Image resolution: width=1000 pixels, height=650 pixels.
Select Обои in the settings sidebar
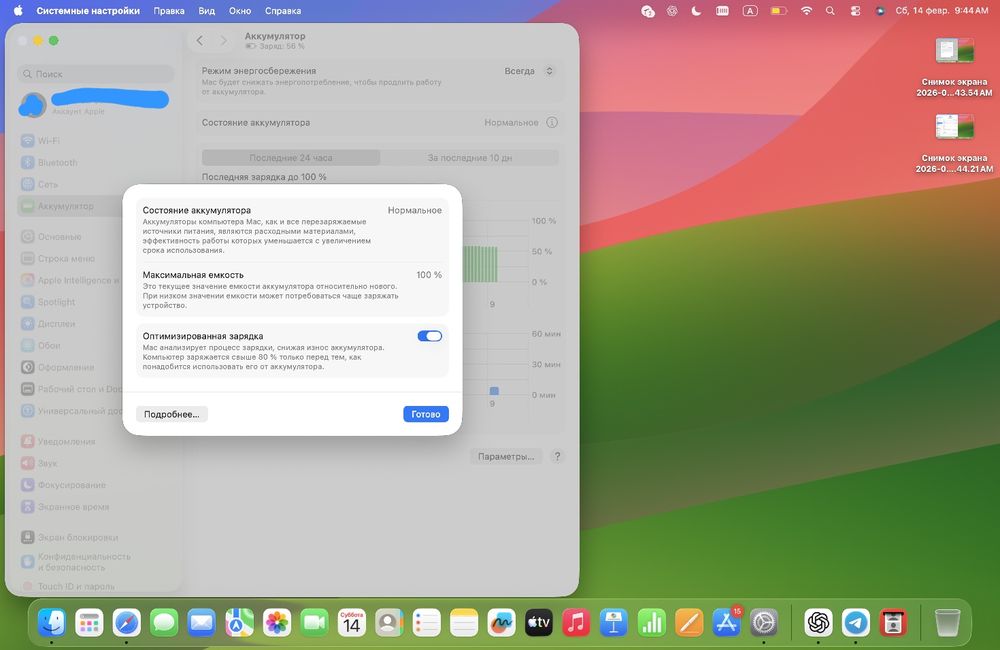pyautogui.click(x=70, y=345)
